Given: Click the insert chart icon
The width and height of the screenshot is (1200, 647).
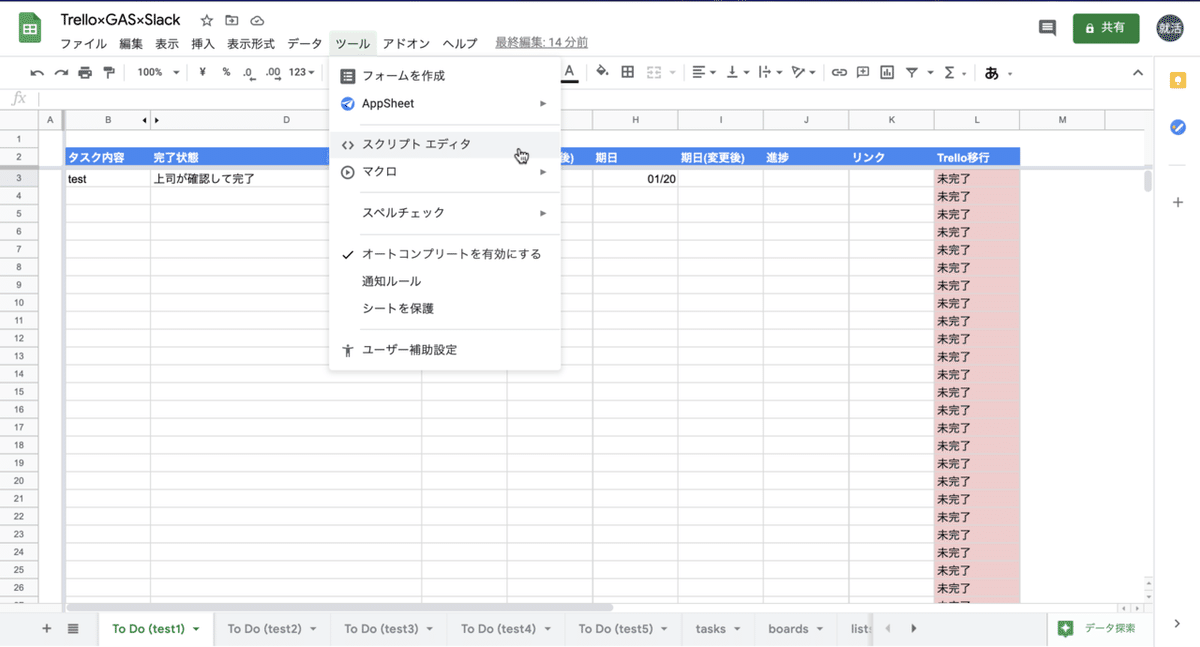Looking at the screenshot, I should [x=887, y=72].
